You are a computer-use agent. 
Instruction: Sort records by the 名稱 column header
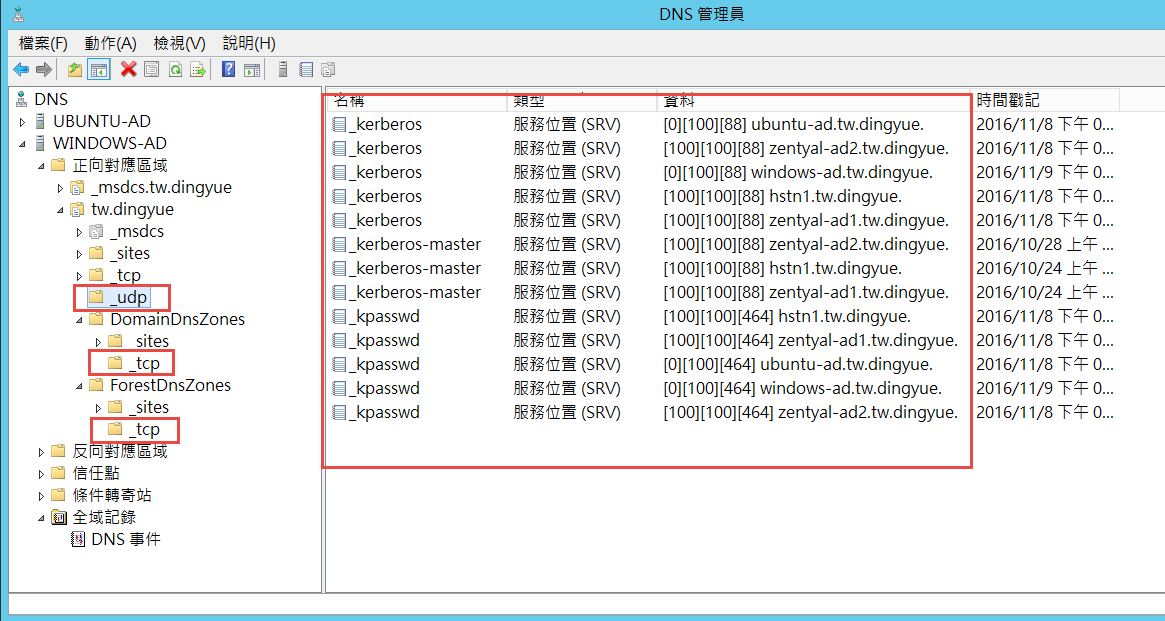[x=350, y=99]
